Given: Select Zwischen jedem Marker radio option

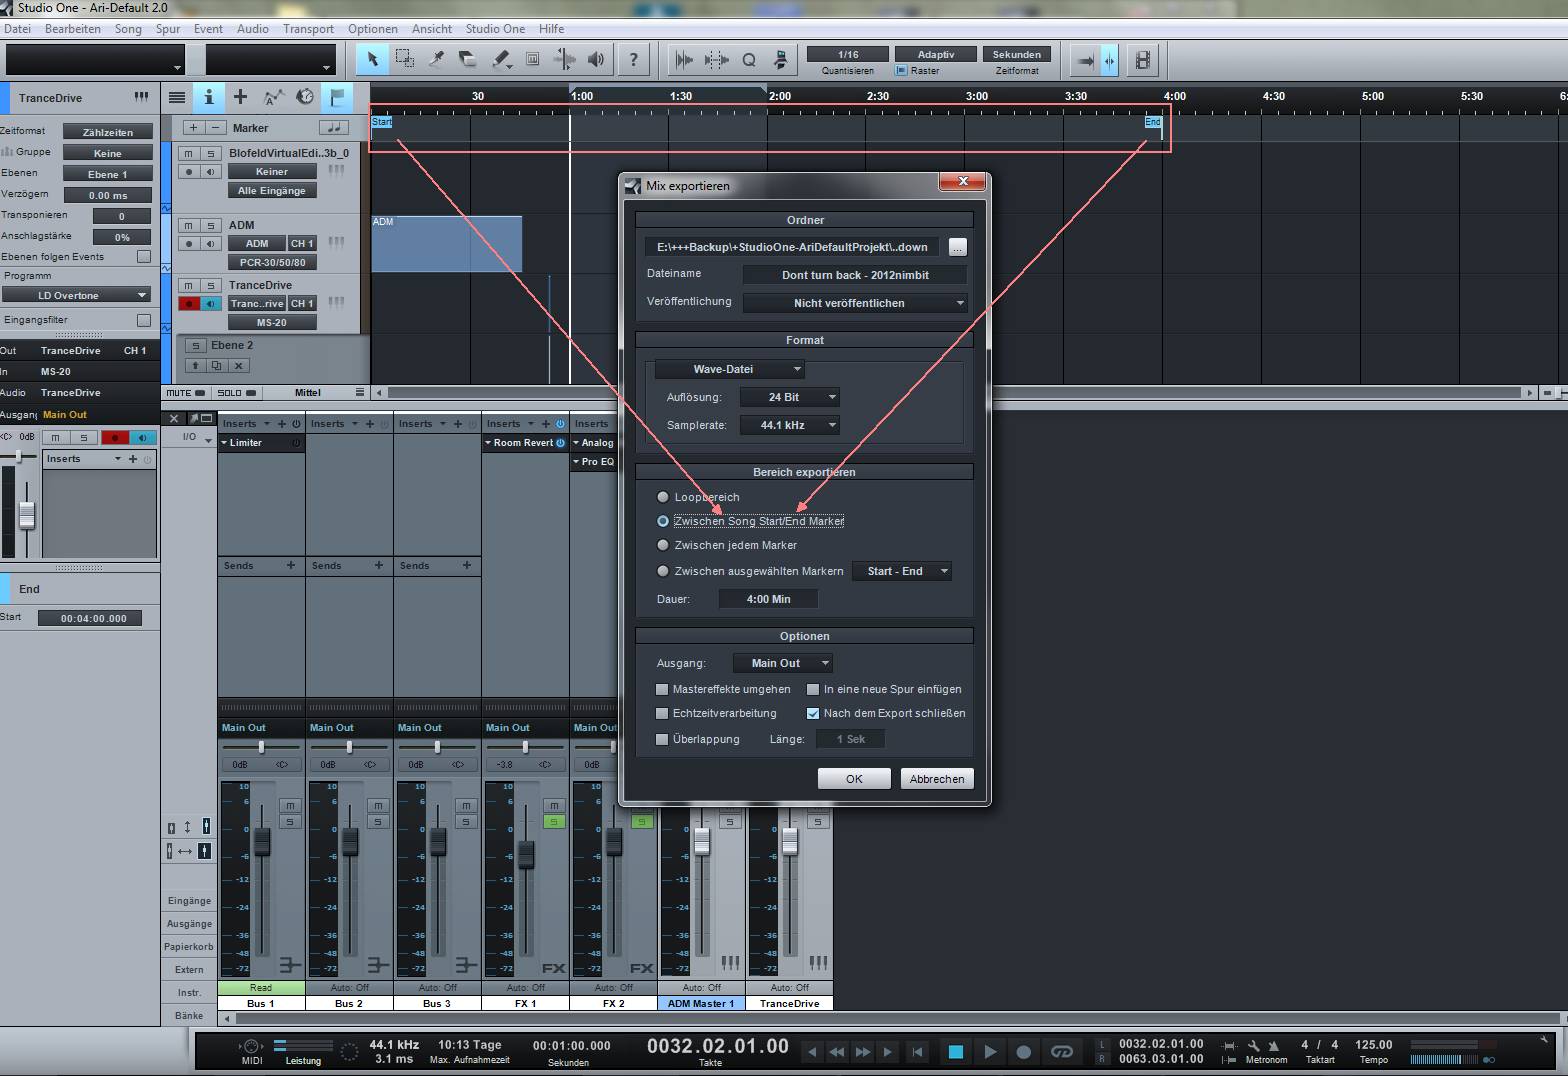Looking at the screenshot, I should [662, 545].
